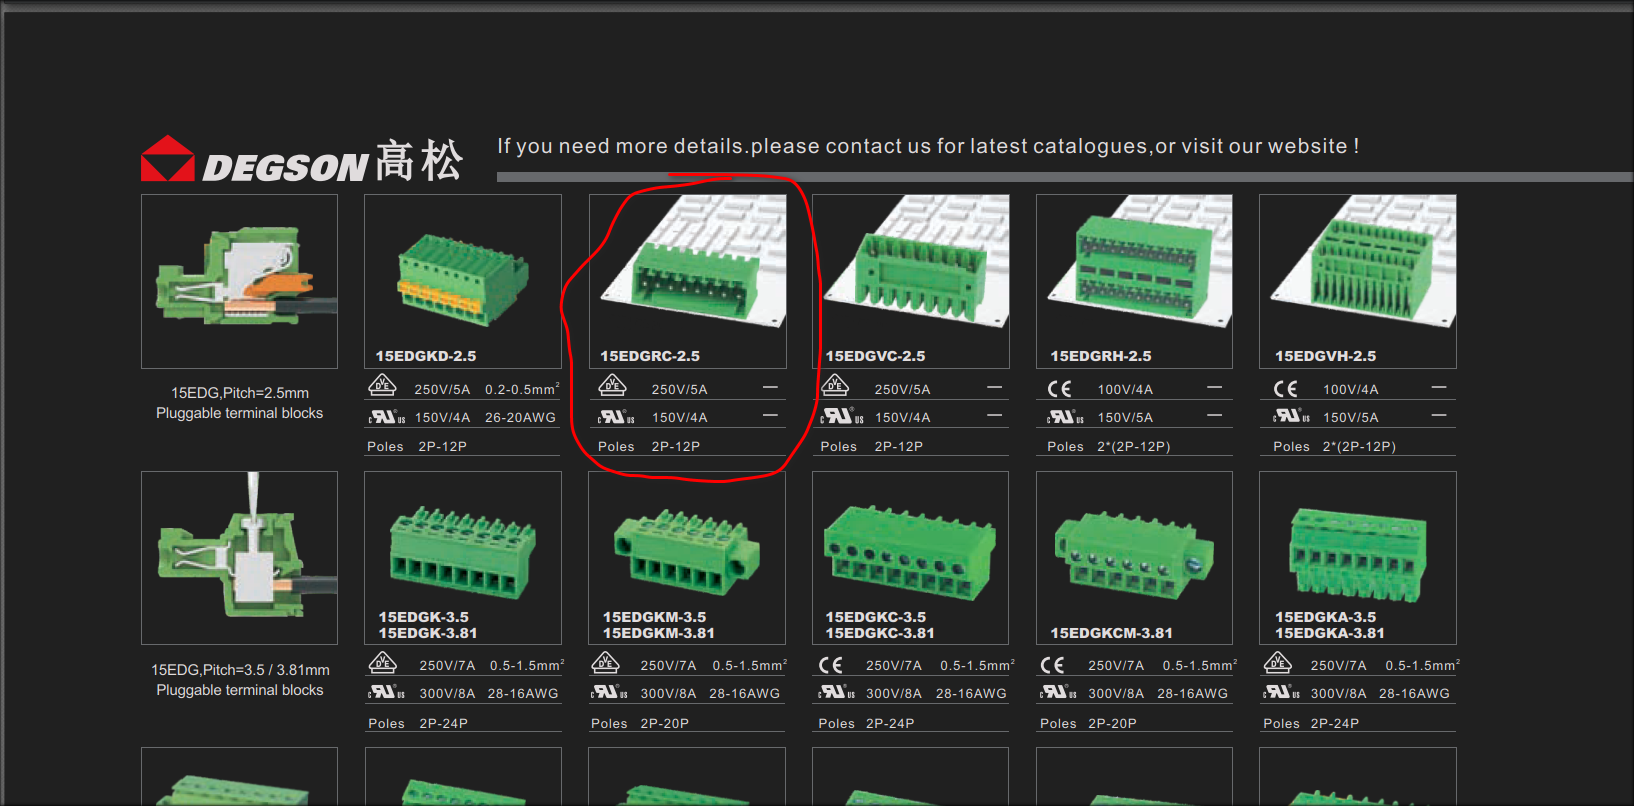The width and height of the screenshot is (1634, 806).
Task: Click the '15EDGKCM-3.81' model label
Action: click(x=1111, y=633)
